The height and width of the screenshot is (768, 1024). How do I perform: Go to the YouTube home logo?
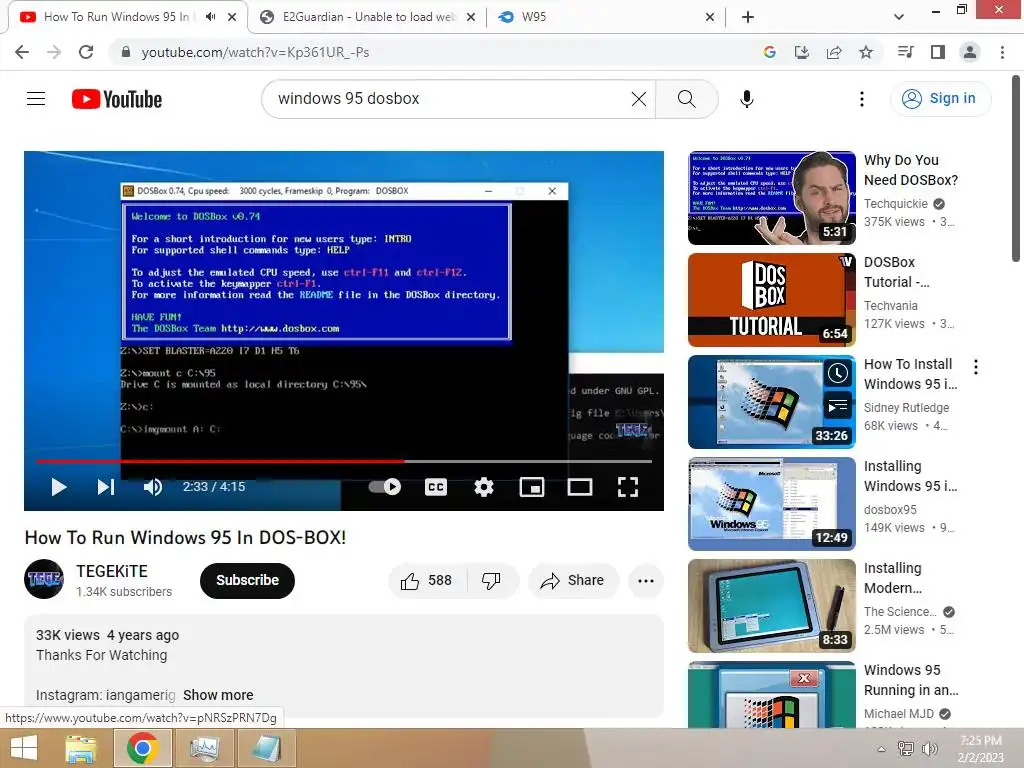117,99
